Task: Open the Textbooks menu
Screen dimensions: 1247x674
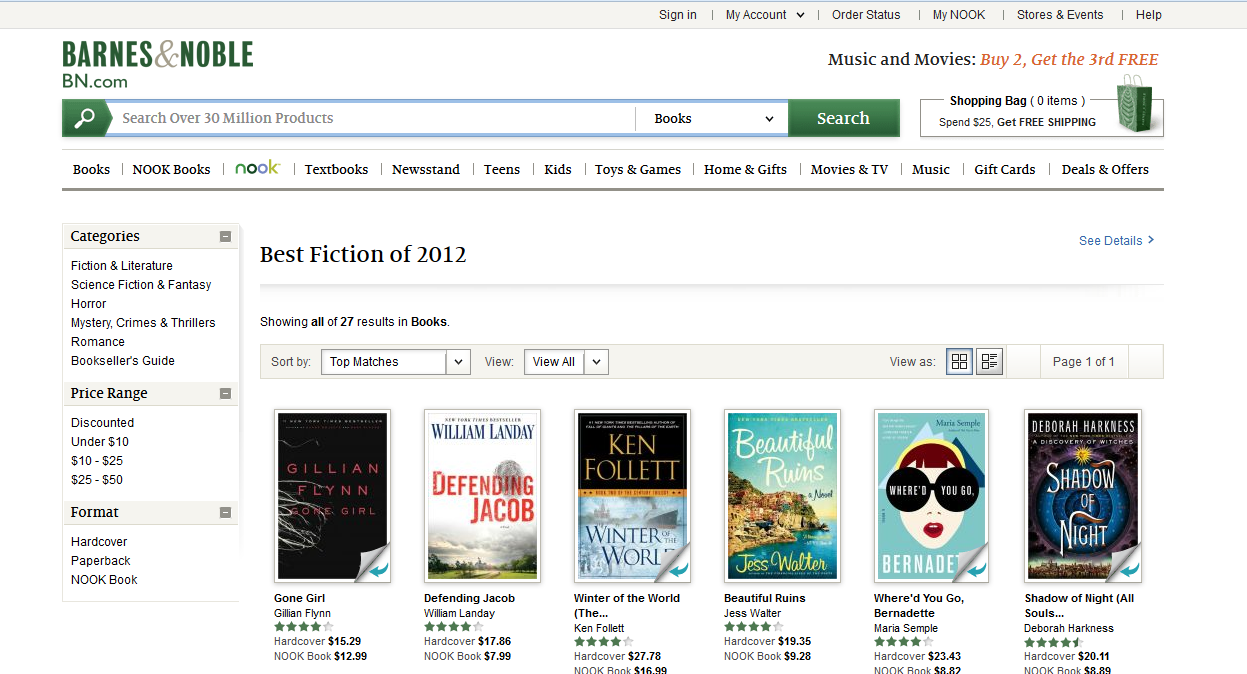Action: (x=336, y=169)
